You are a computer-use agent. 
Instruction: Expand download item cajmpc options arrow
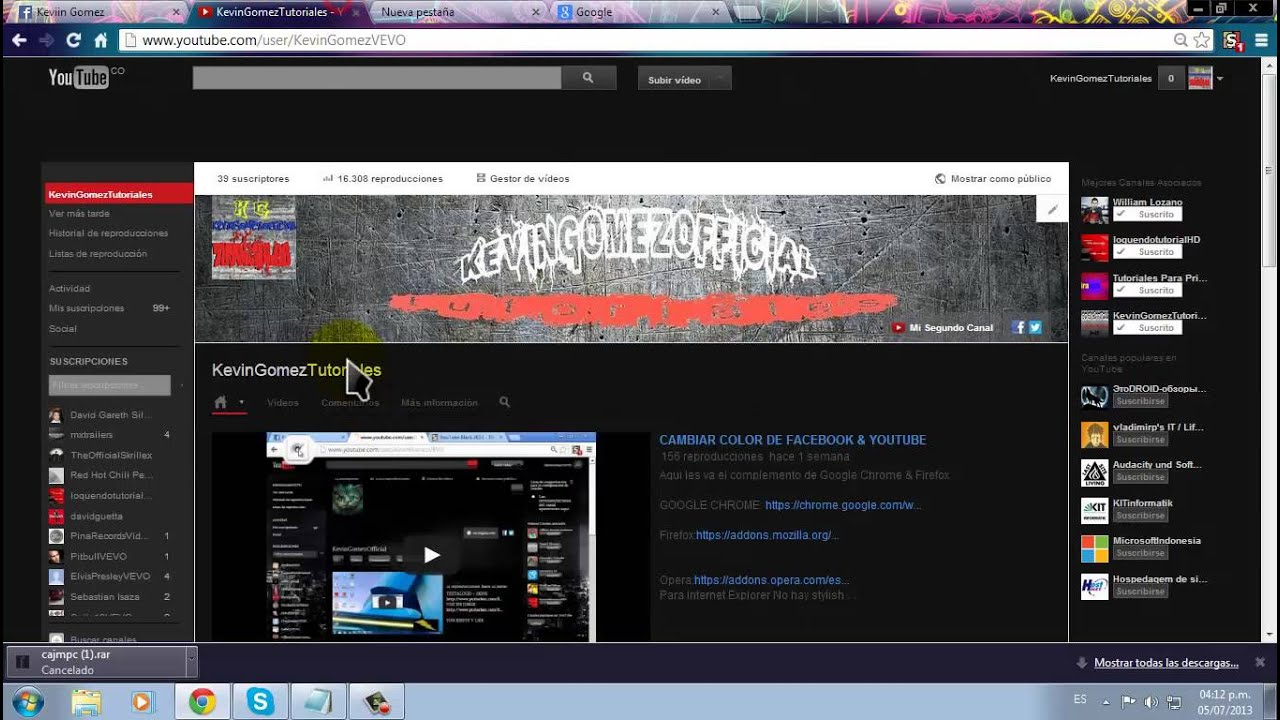pyautogui.click(x=191, y=662)
